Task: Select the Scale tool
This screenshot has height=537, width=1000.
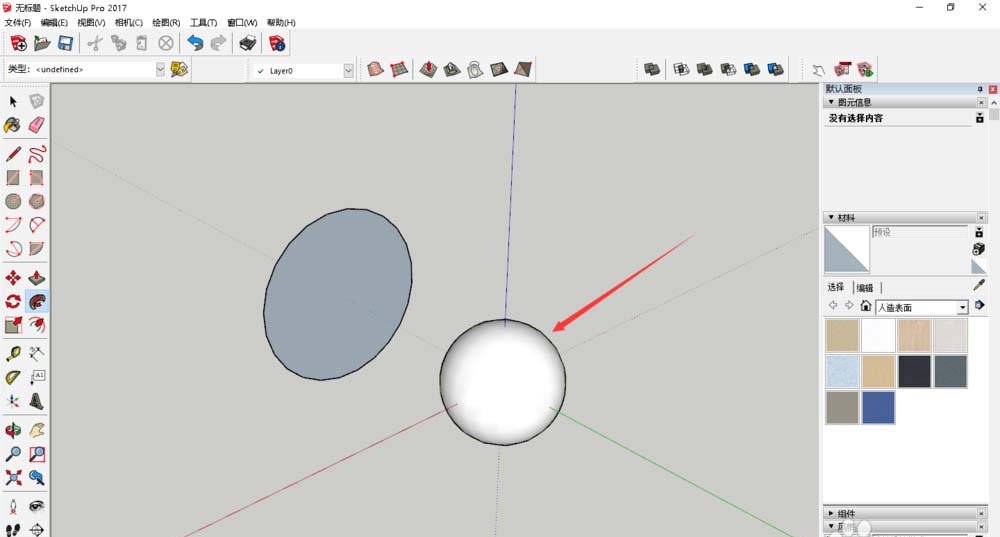Action: tap(13, 325)
